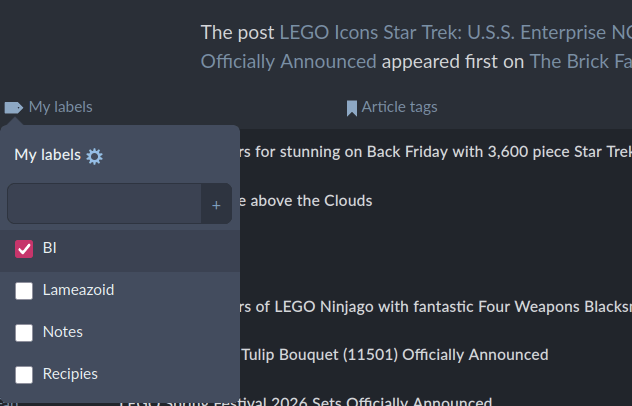The height and width of the screenshot is (406, 632).
Task: Click the Article tags bookmark icon
Action: pos(351,107)
